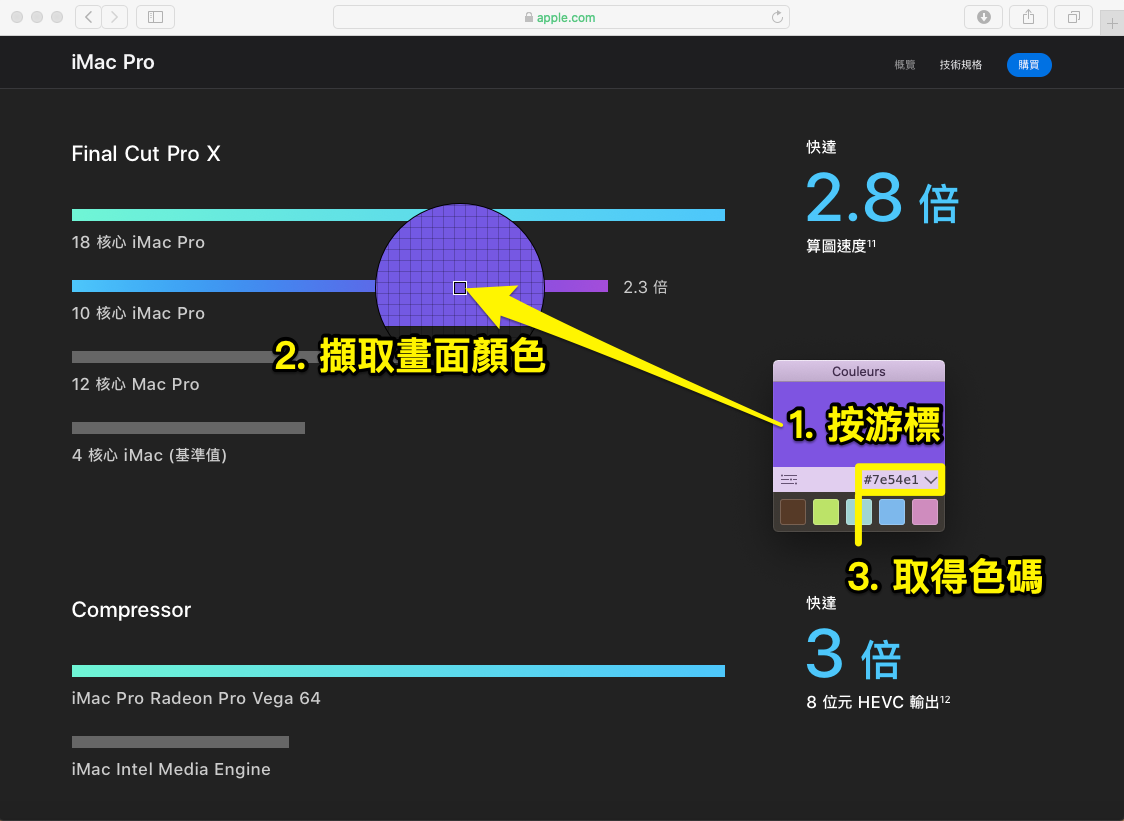Open the 概覽 nav link
Image resolution: width=1124 pixels, height=821 pixels.
pos(905,65)
